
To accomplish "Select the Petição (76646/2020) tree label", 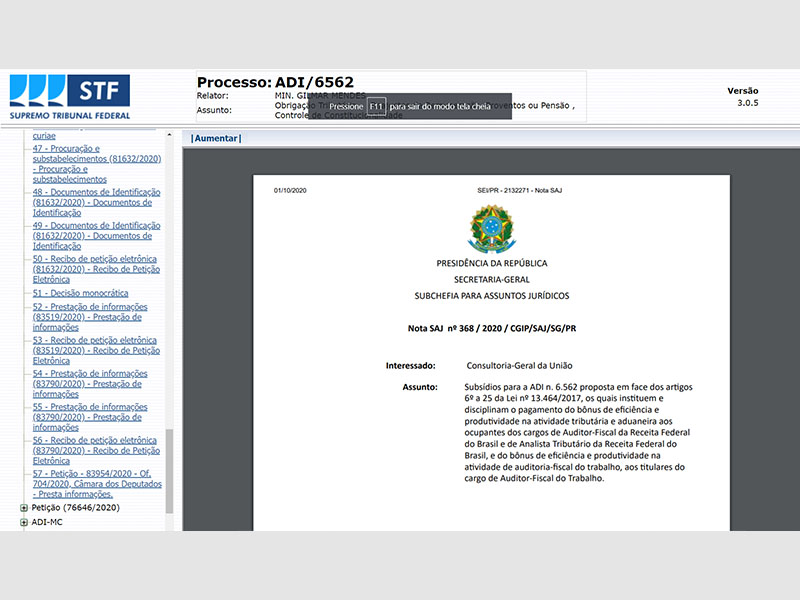I will pos(76,508).
